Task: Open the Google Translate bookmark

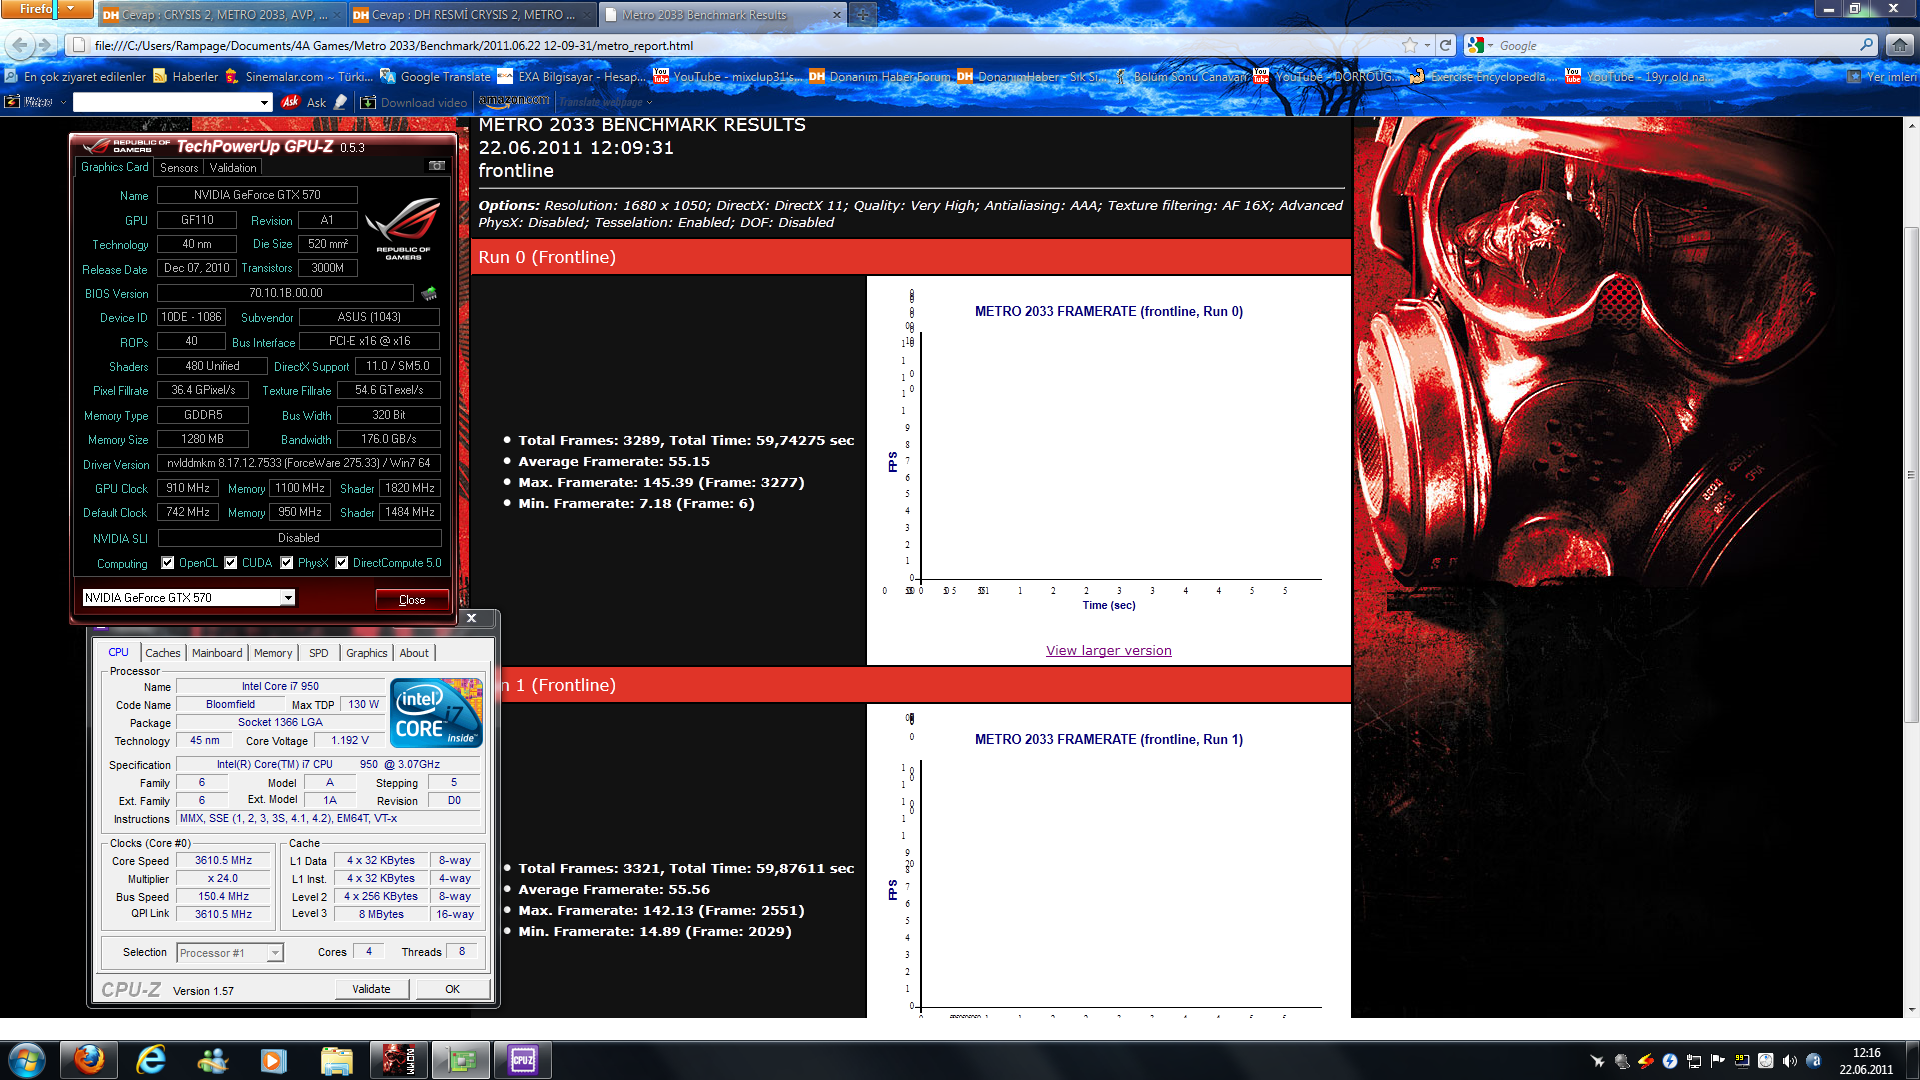Action: (435, 76)
